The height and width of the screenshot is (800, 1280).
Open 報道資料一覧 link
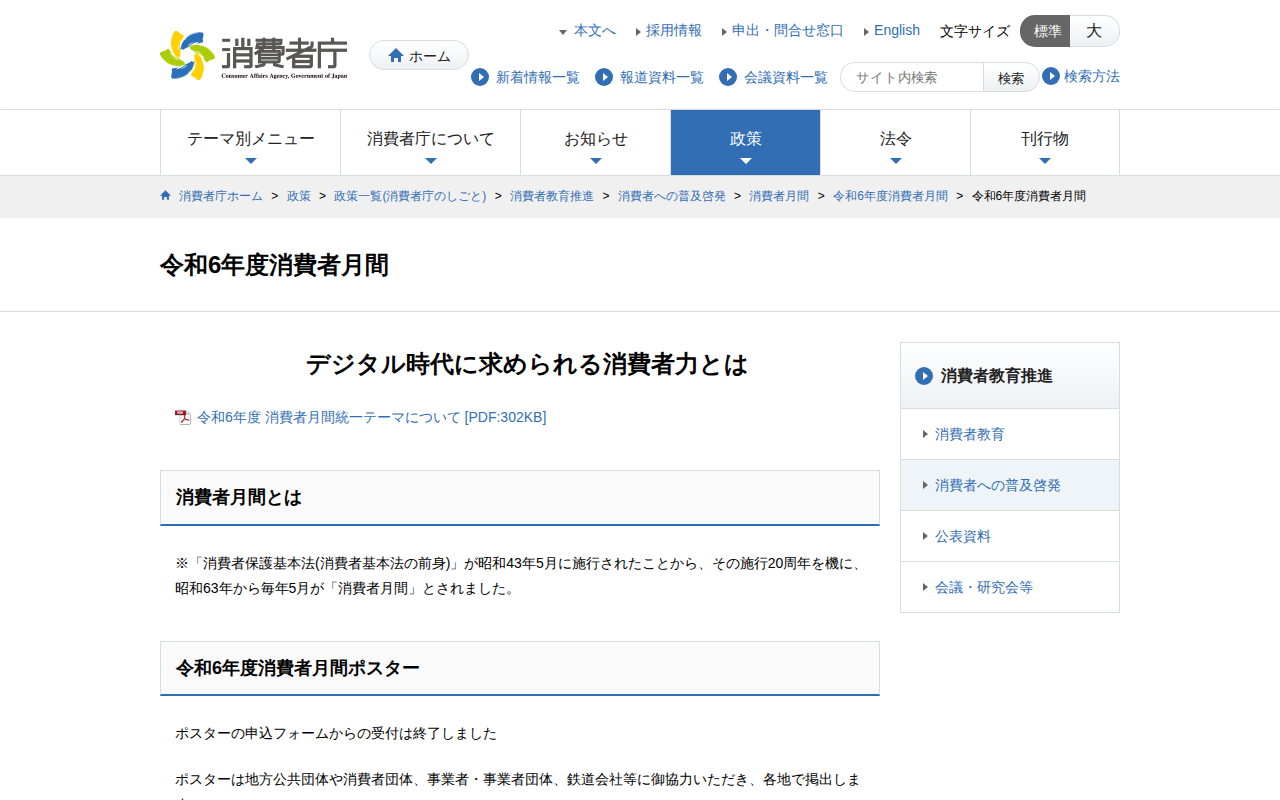click(x=662, y=77)
